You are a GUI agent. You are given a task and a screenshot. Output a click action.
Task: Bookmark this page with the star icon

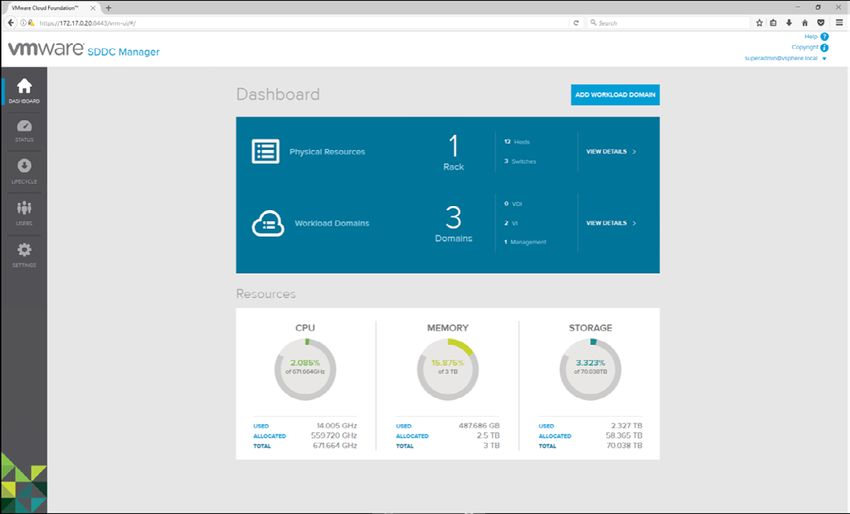coord(759,23)
